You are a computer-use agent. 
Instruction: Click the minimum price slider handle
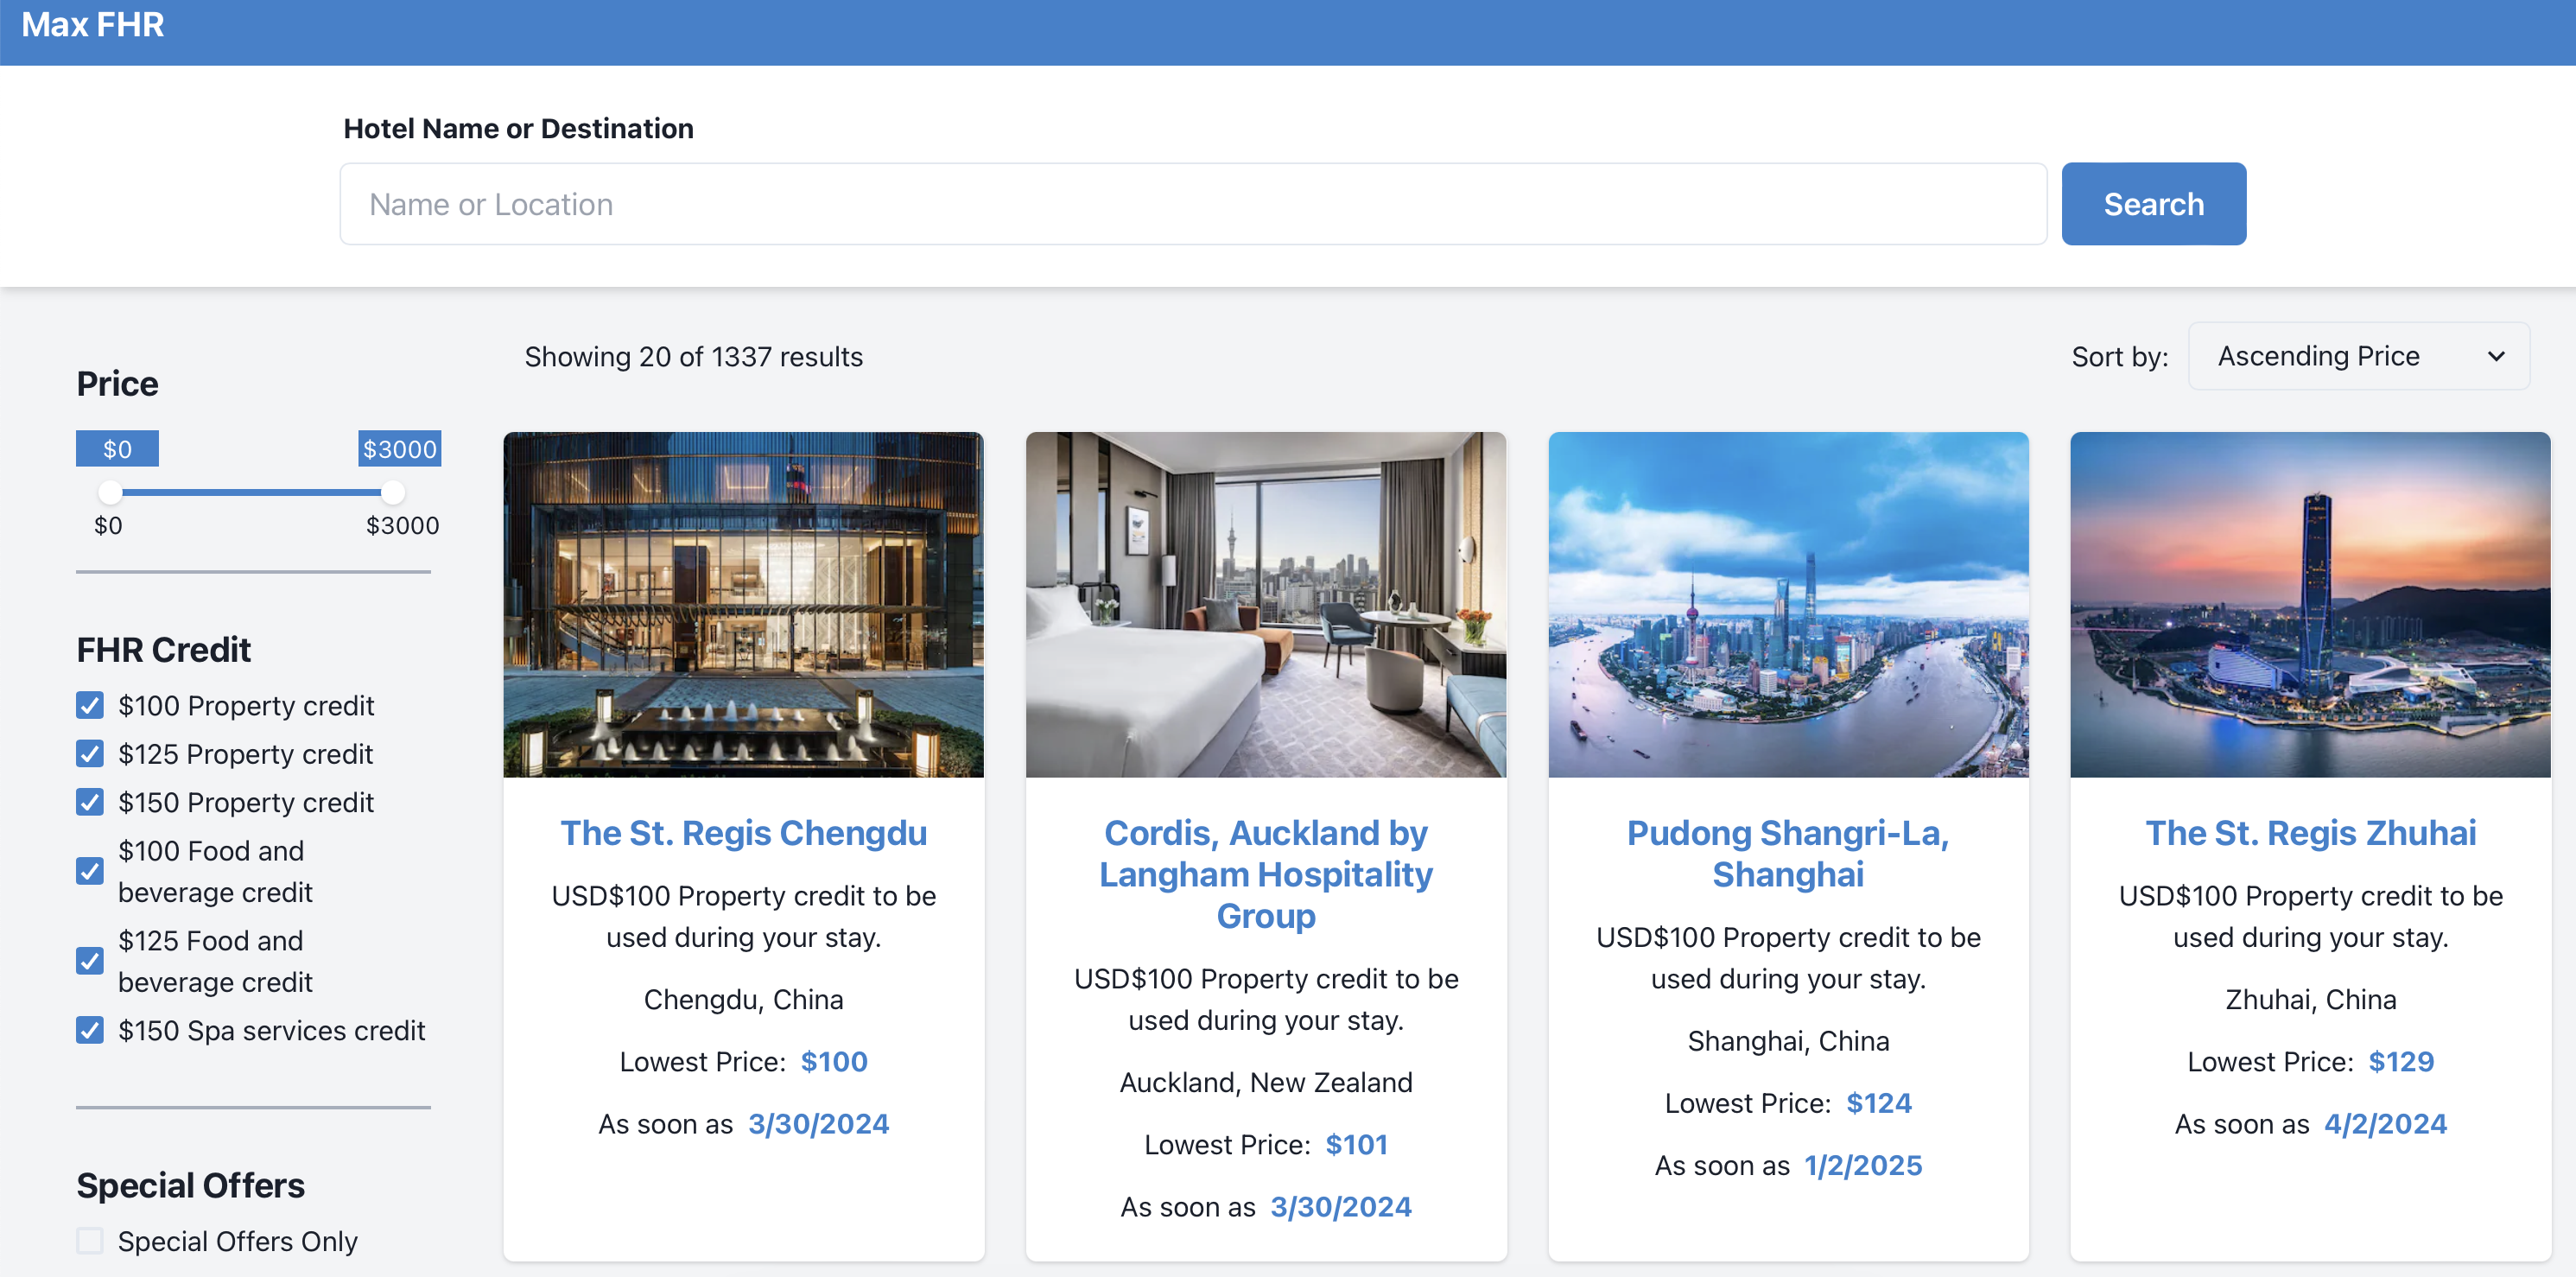click(110, 492)
